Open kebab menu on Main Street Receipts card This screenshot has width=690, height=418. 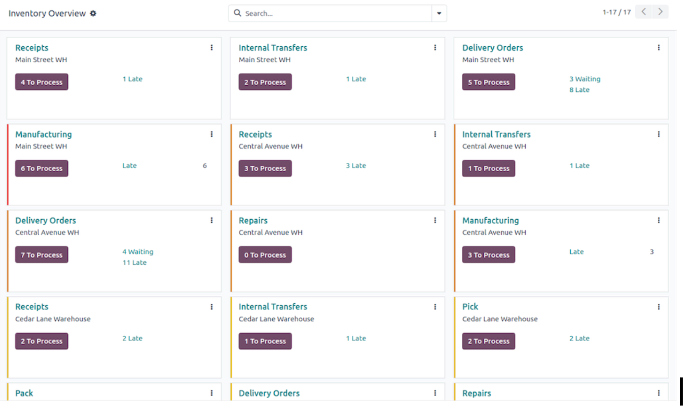(x=211, y=48)
